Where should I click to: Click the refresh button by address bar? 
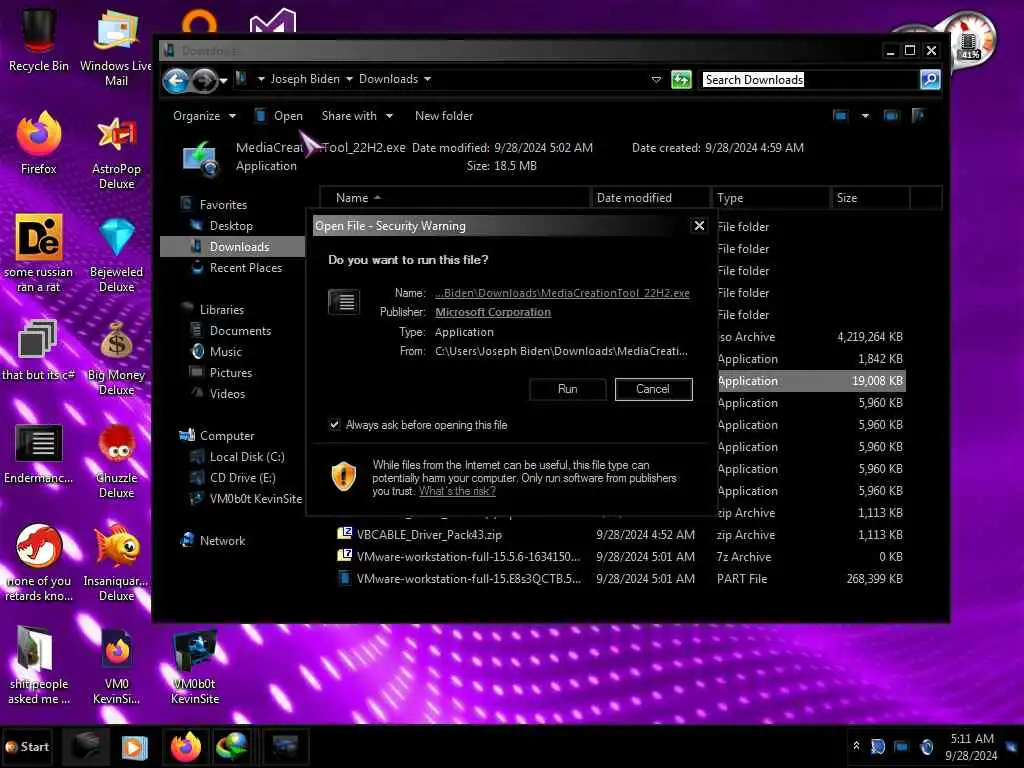tap(681, 80)
